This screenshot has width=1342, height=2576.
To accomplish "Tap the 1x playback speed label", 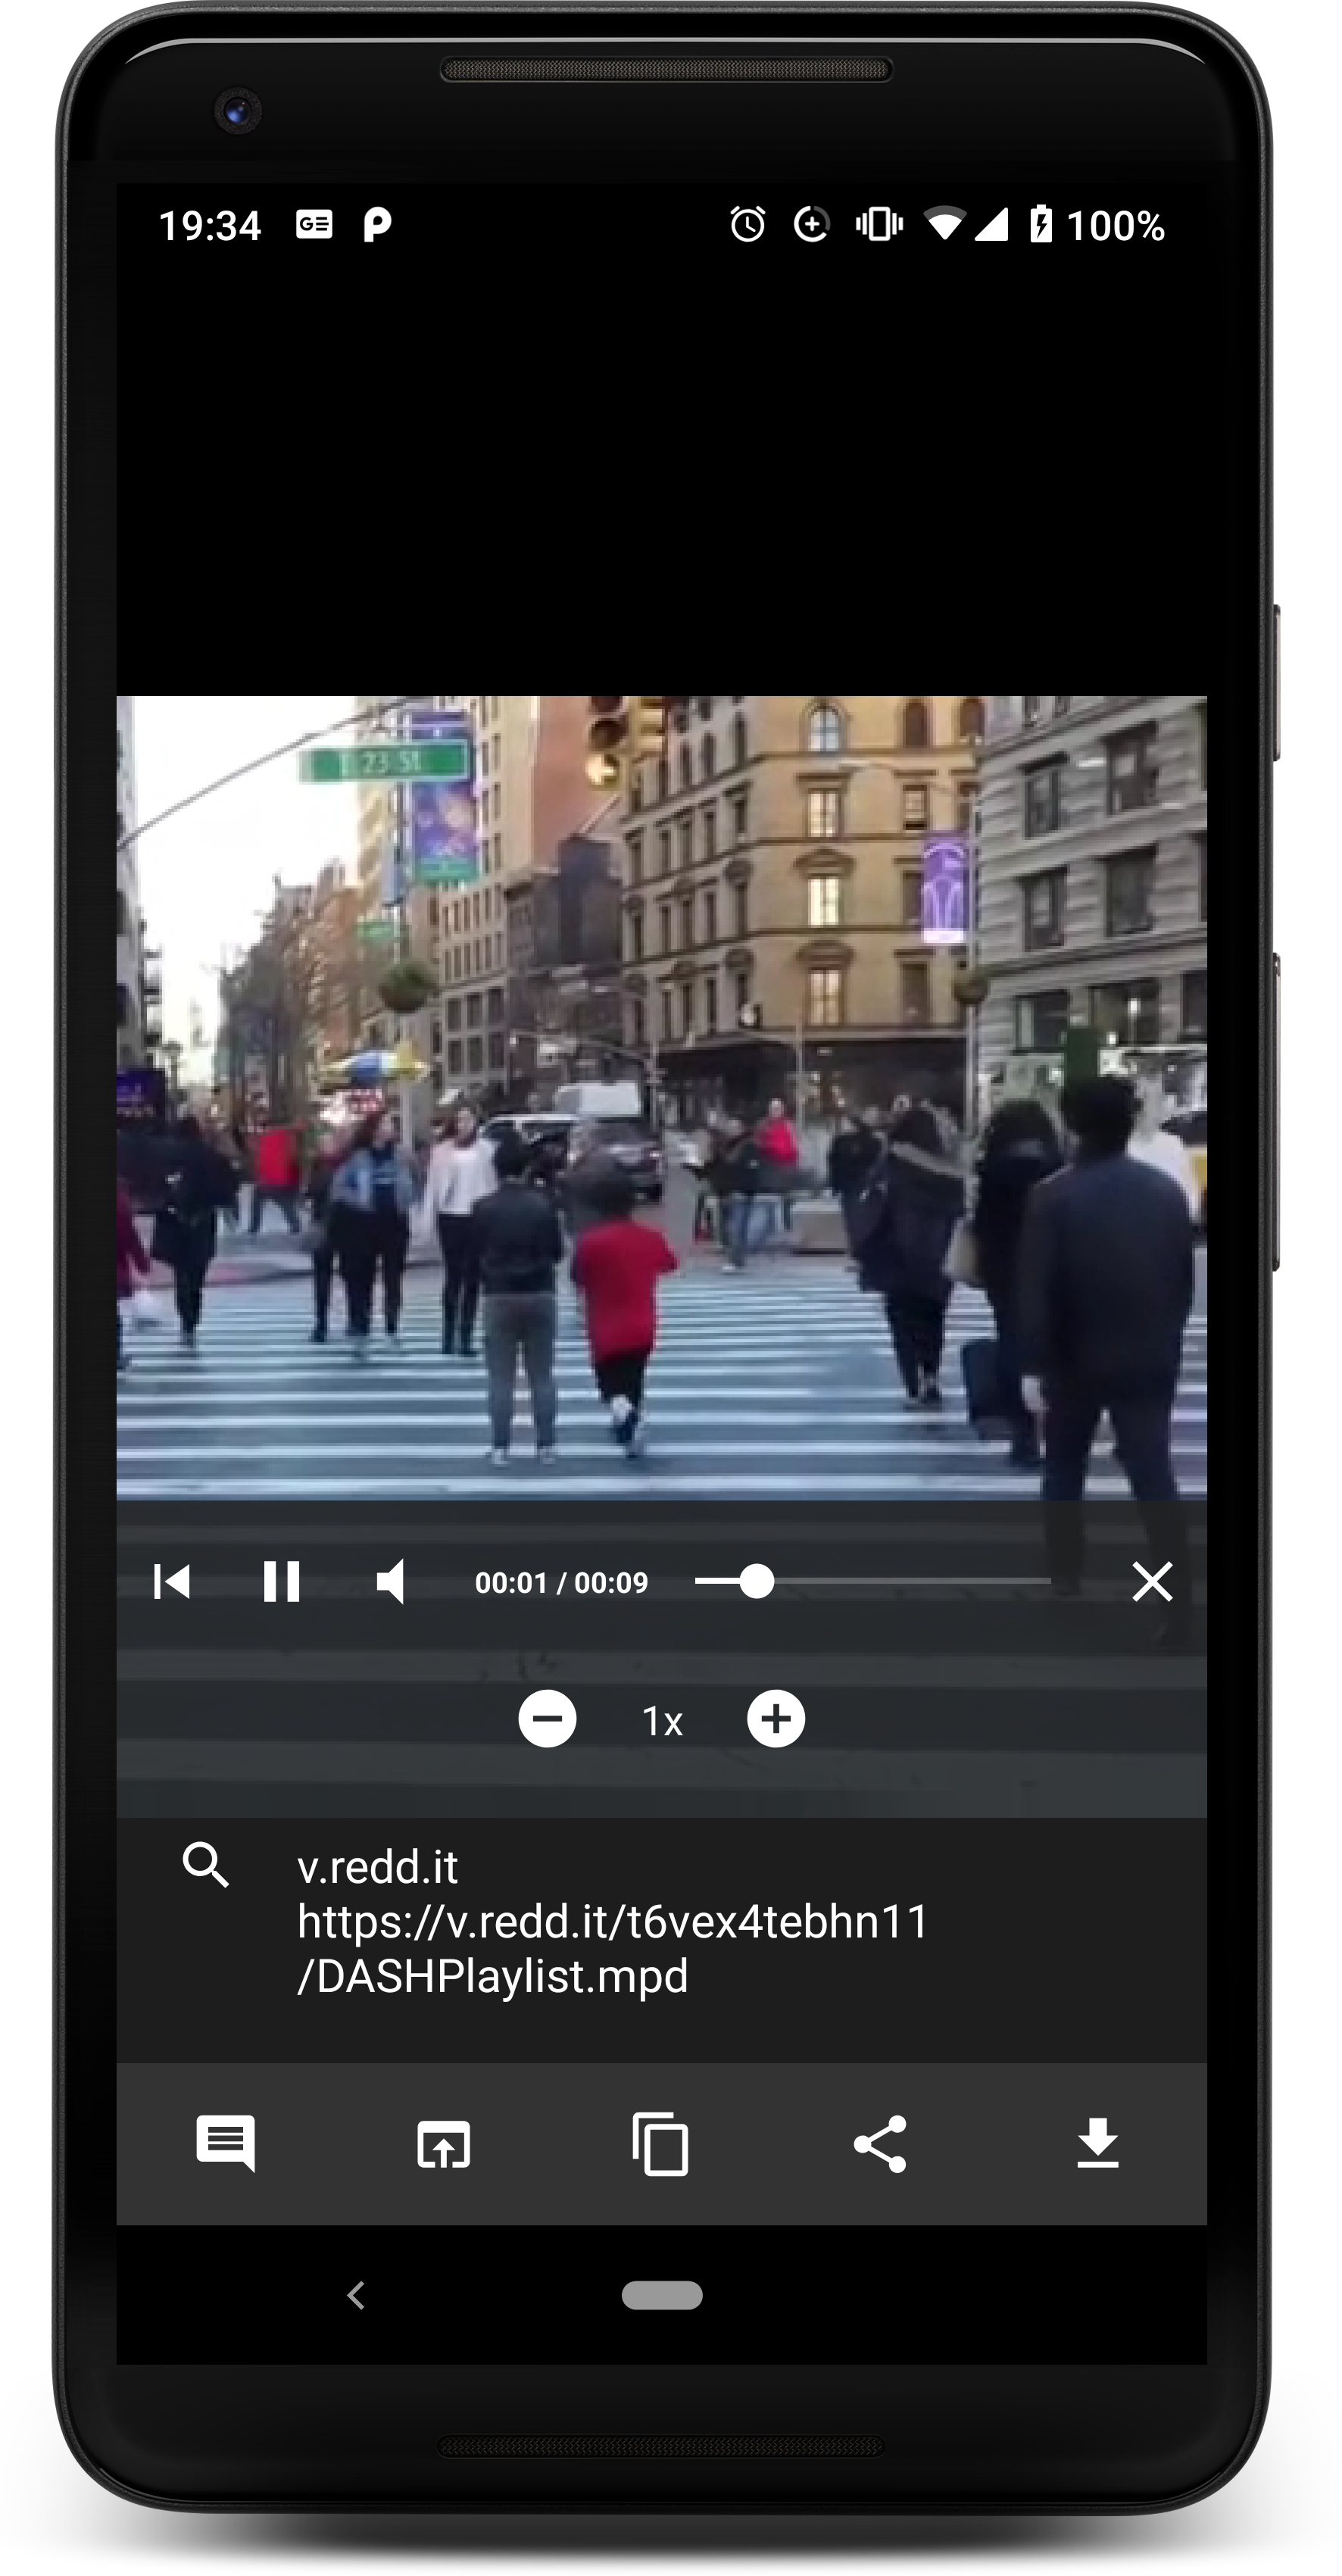I will point(662,1721).
